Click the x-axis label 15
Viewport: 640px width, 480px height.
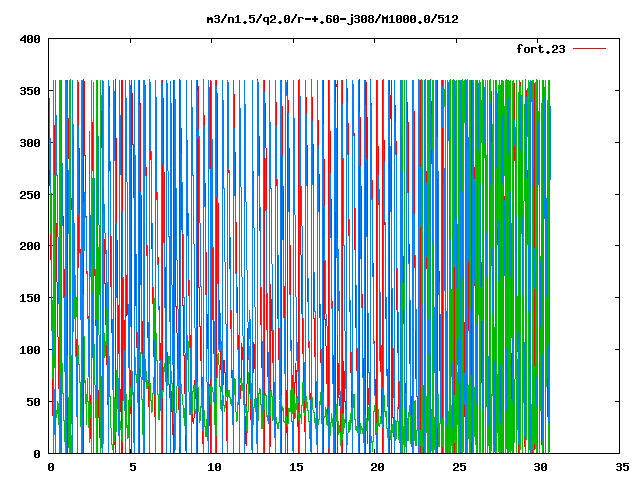(296, 467)
